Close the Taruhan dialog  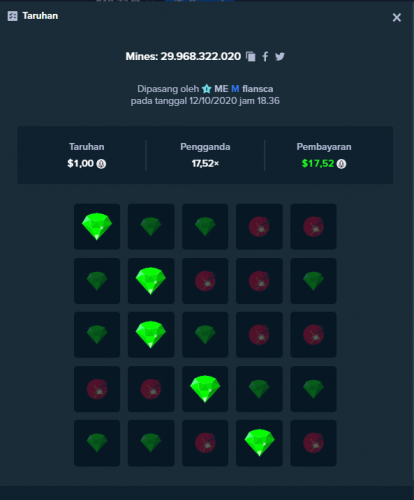tap(397, 17)
